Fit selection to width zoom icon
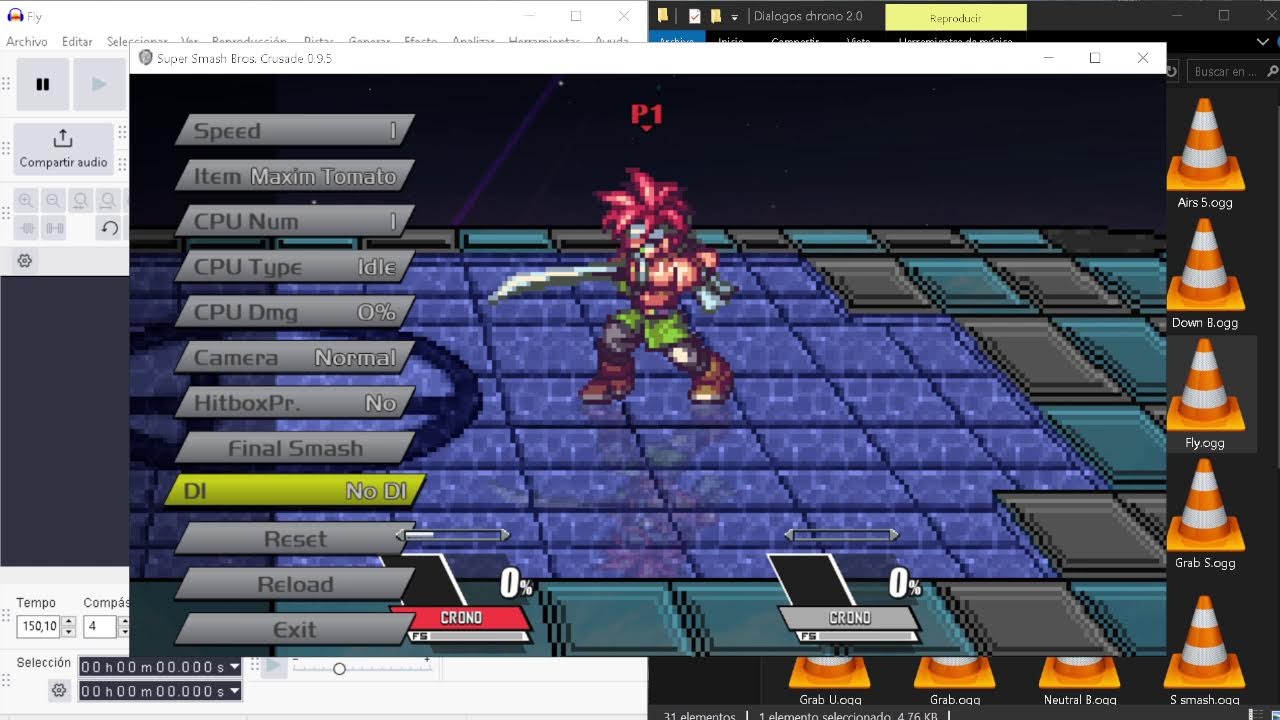Screen dimensions: 1280x720 (x=81, y=200)
